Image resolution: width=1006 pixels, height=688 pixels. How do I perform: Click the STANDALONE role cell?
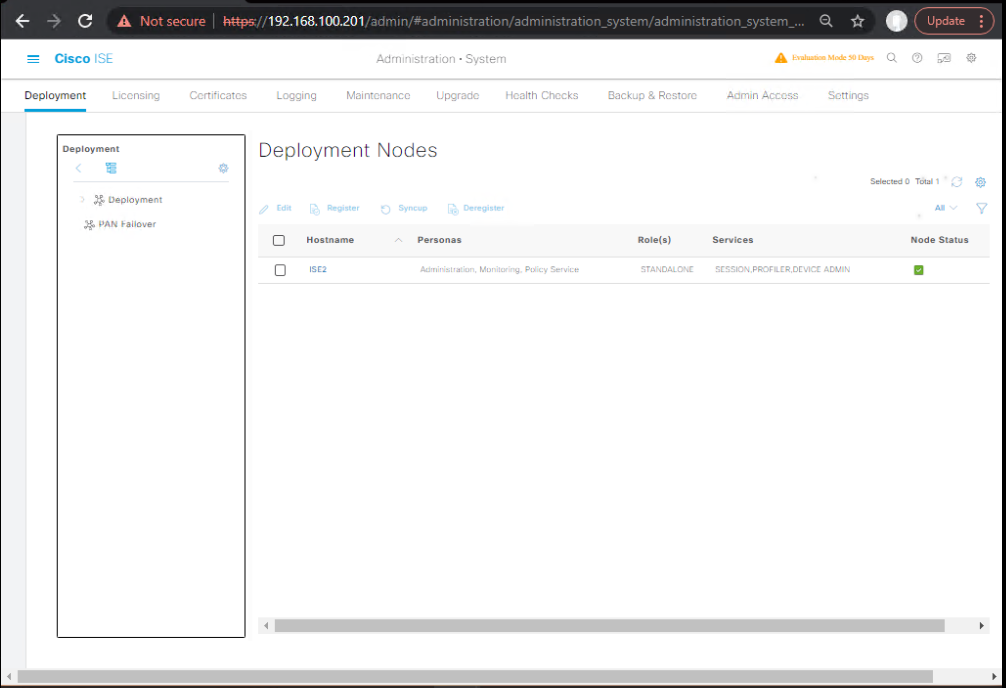[x=667, y=270]
